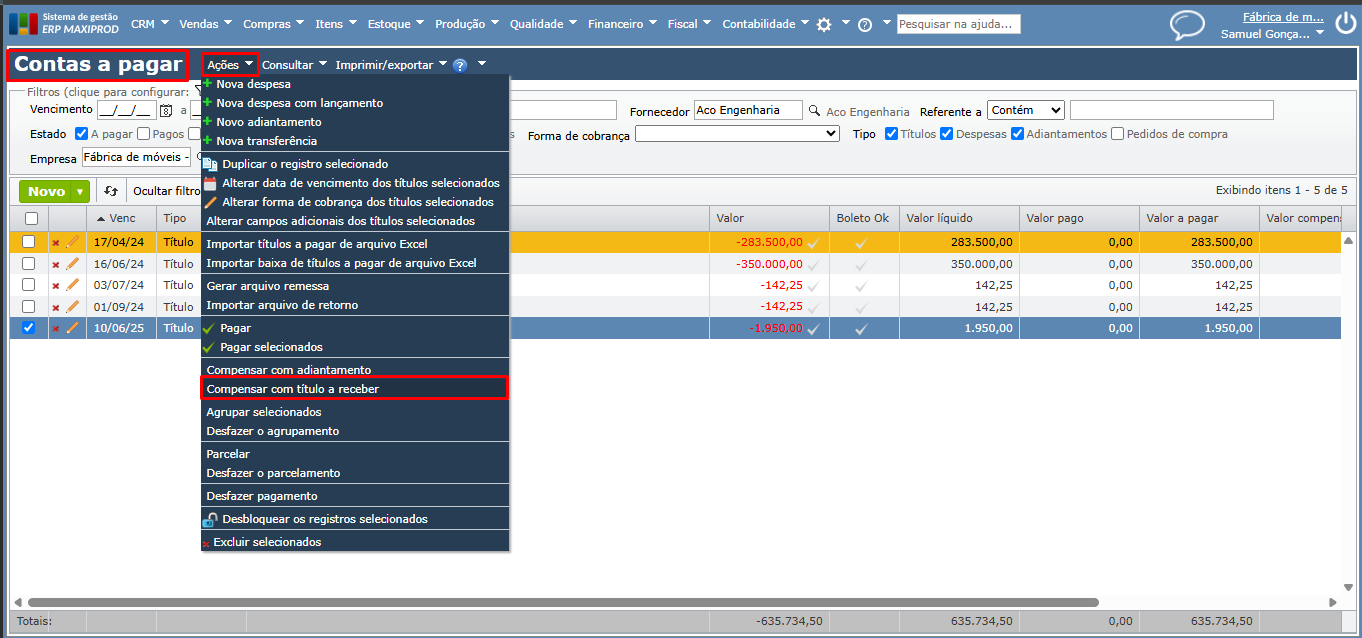Uncheck the 10/06/25 row checkbox
Screen dimensions: 1362x638
28,328
